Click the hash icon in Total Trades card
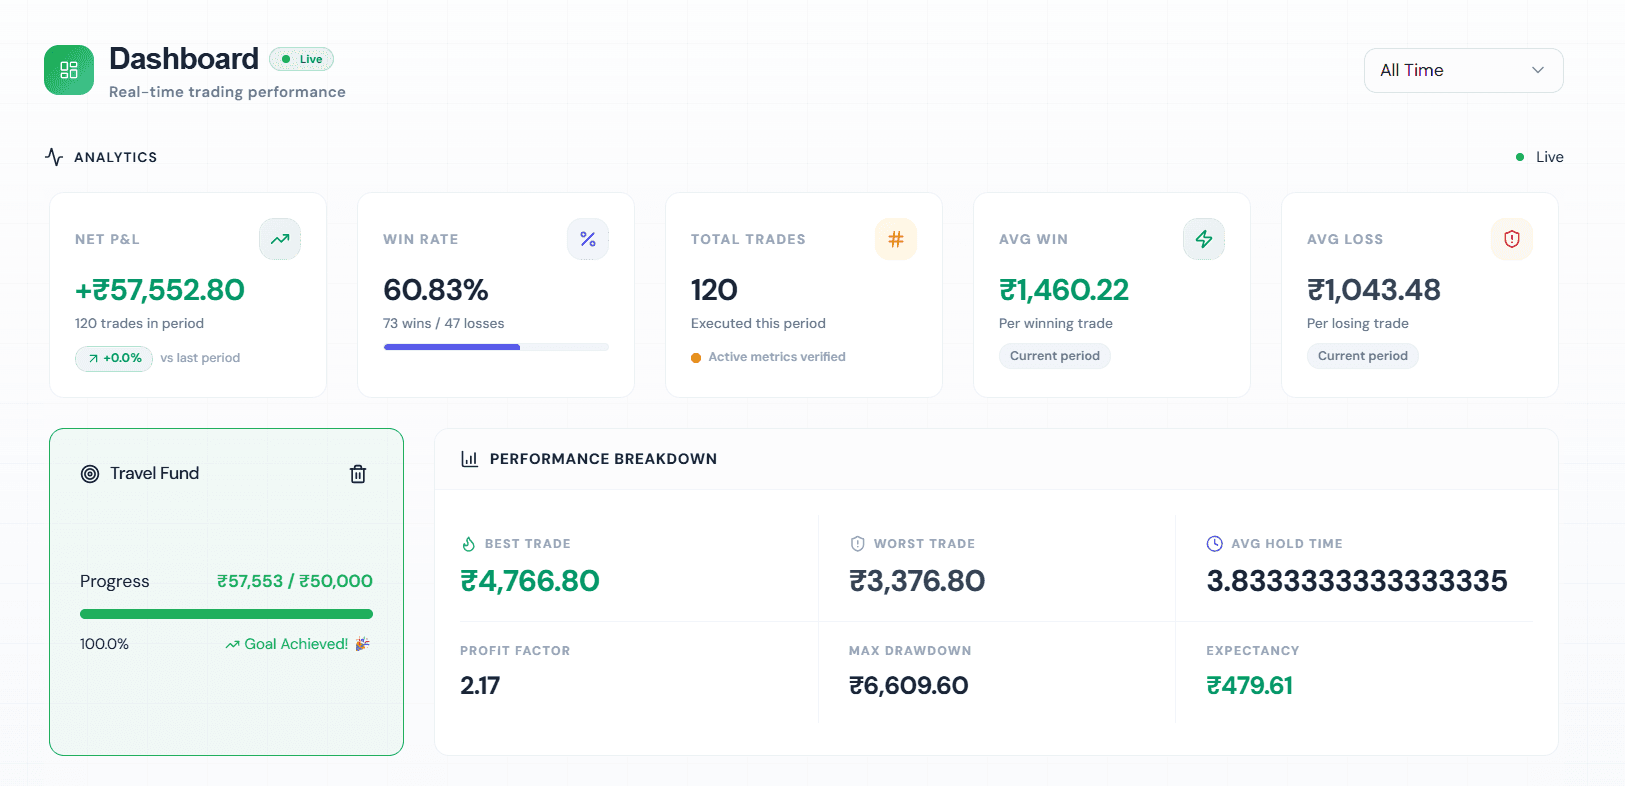This screenshot has height=786, width=1625. pyautogui.click(x=896, y=239)
